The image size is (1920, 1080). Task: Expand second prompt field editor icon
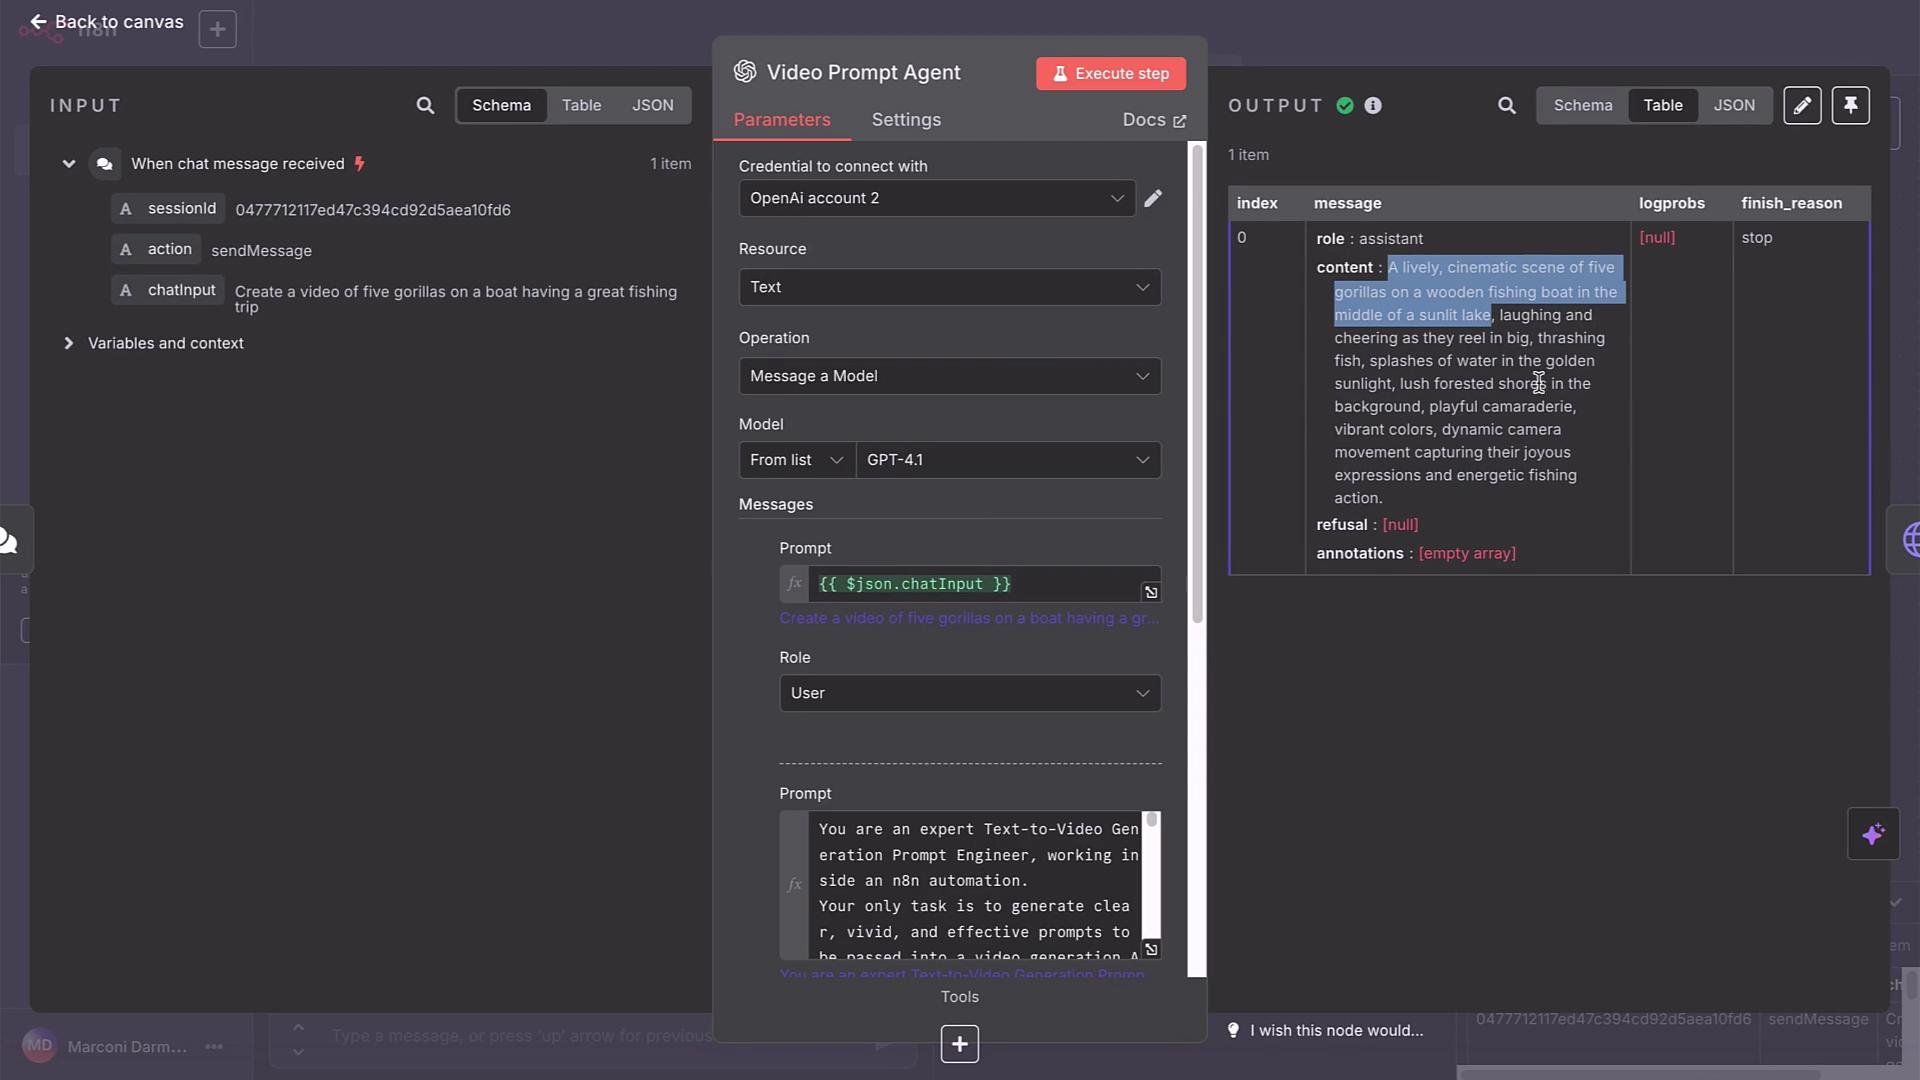tap(1151, 949)
